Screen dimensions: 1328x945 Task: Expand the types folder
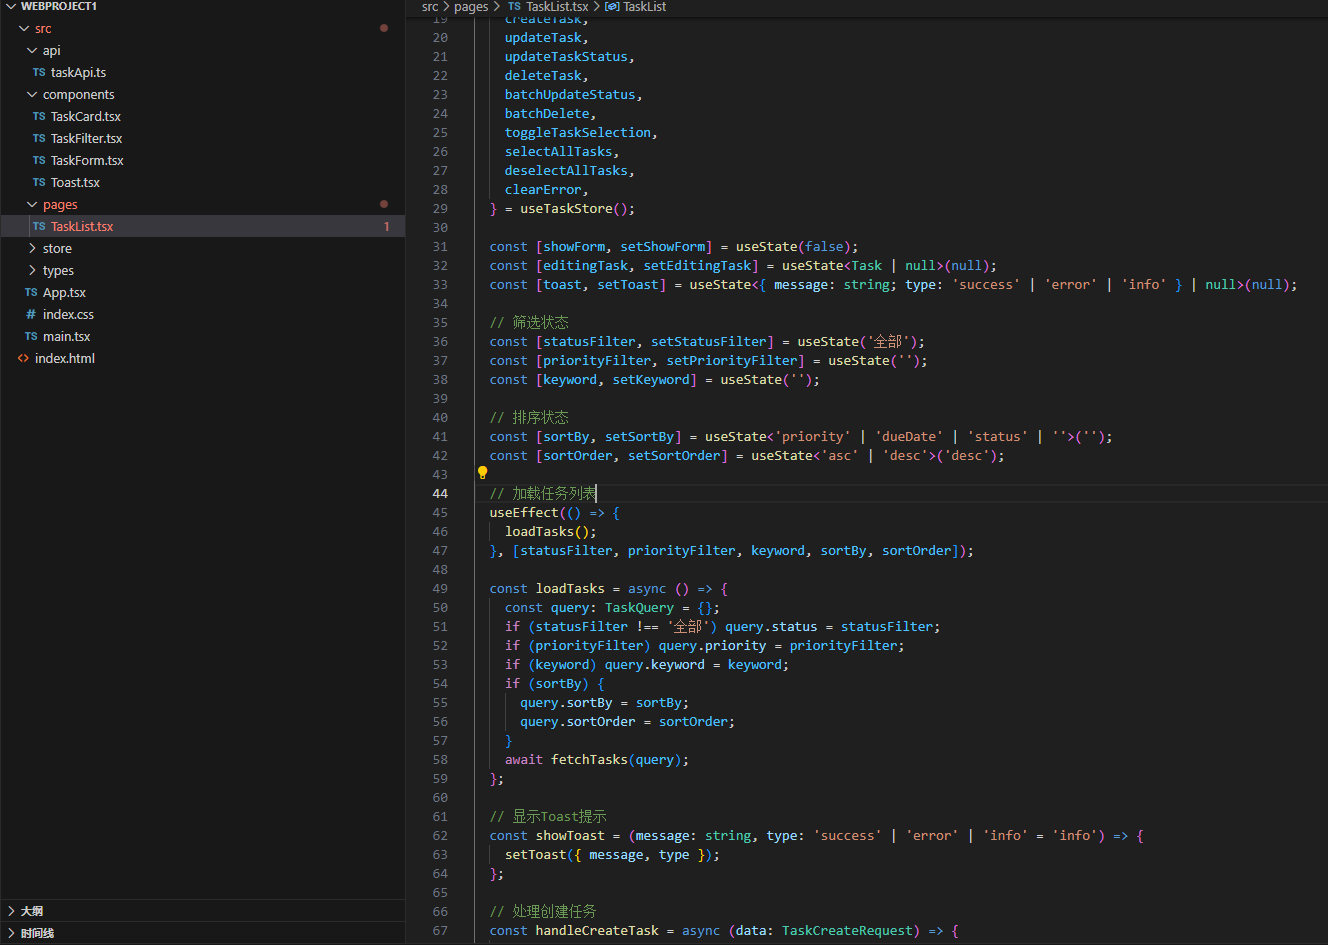click(x=32, y=270)
